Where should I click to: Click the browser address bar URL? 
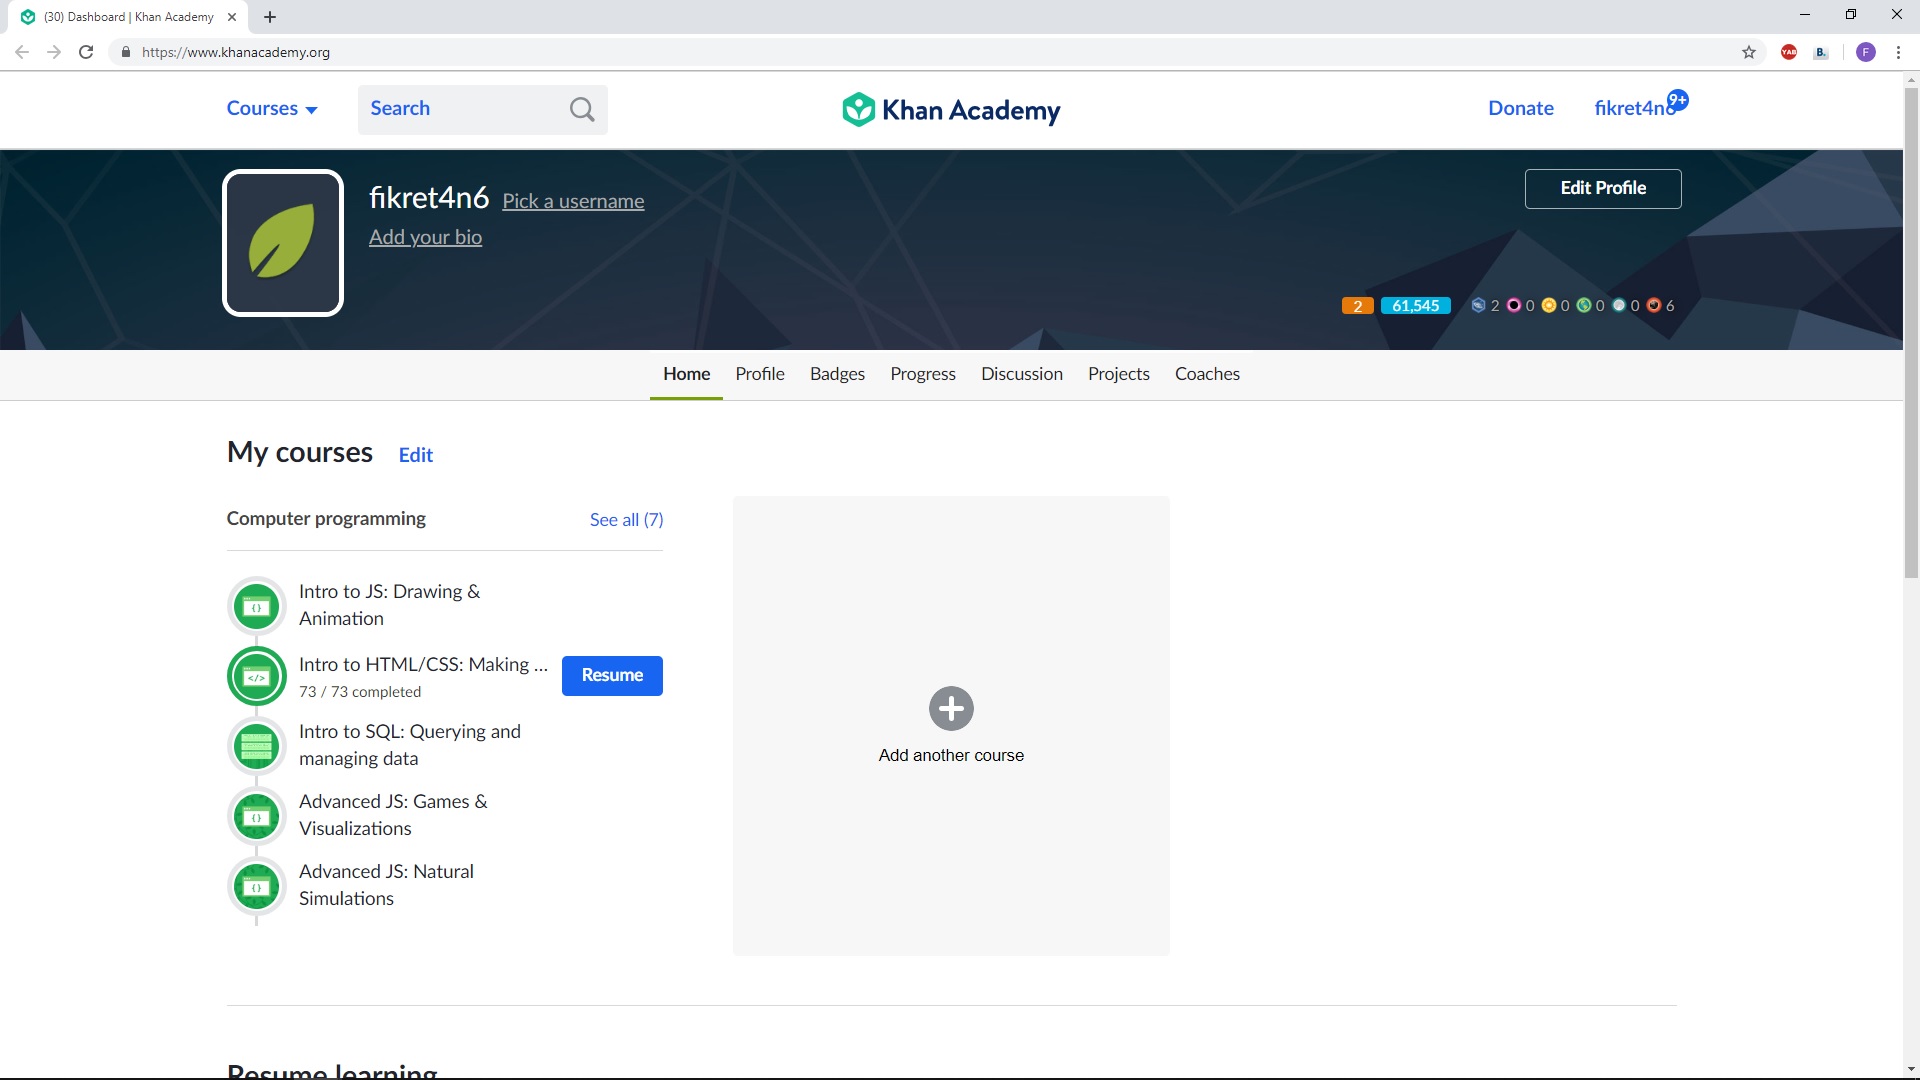click(x=236, y=52)
